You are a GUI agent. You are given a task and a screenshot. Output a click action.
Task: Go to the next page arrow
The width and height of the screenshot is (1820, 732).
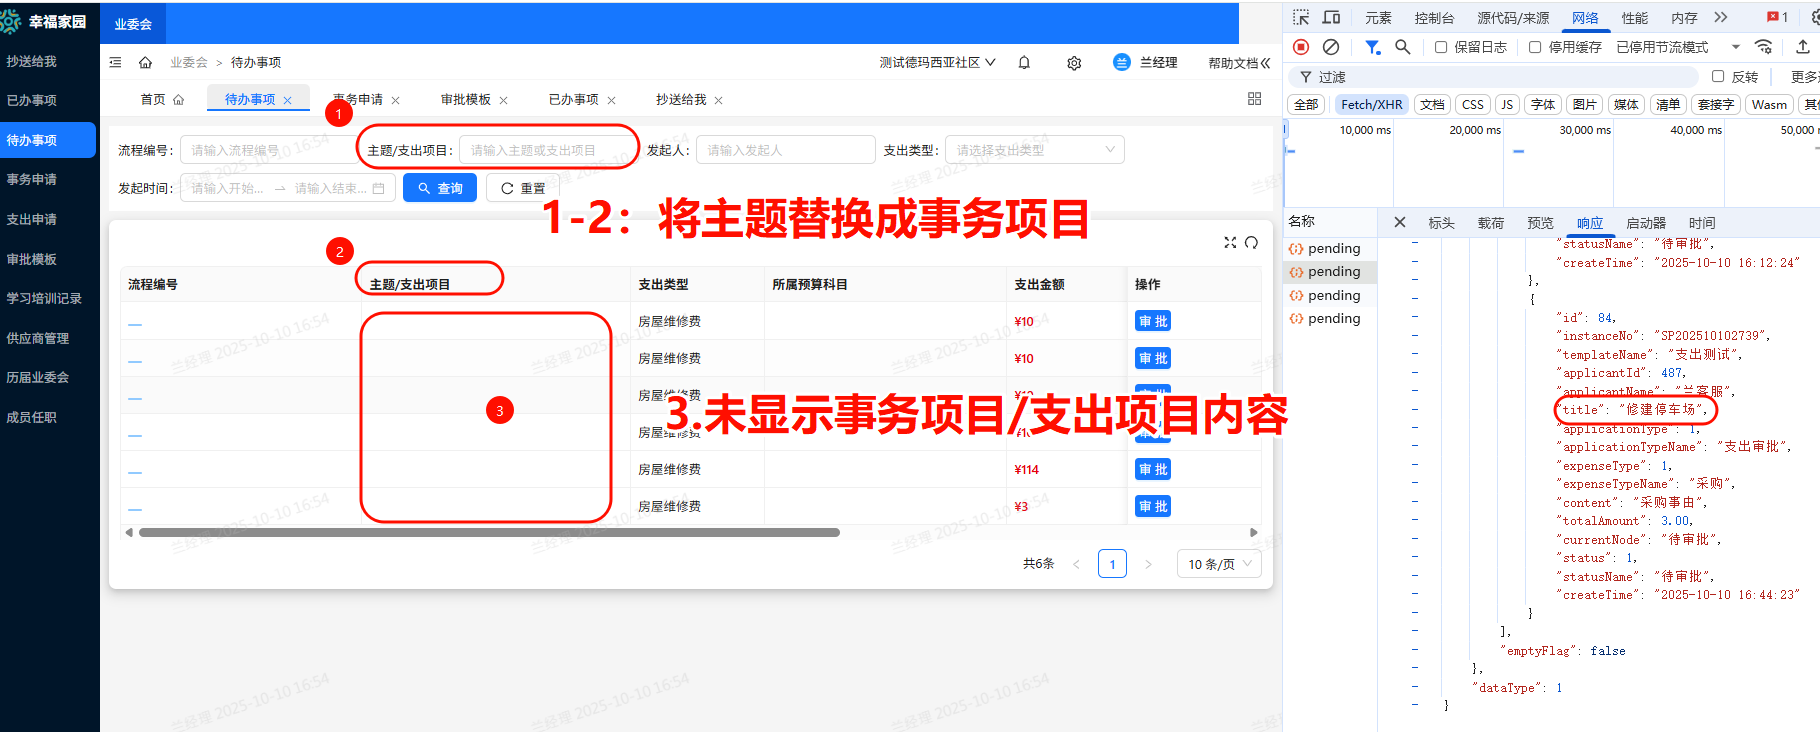point(1148,564)
